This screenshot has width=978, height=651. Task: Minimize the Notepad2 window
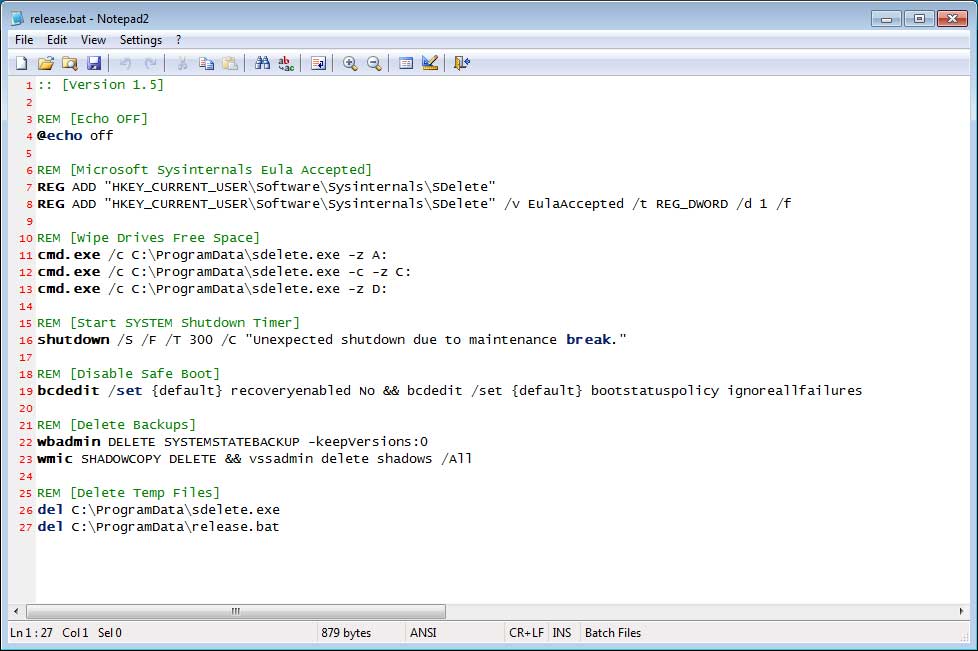tap(886, 19)
